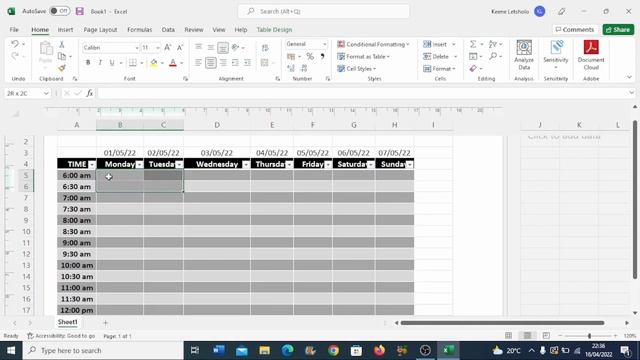Image resolution: width=640 pixels, height=360 pixels.
Task: Open the Sunday column filter dropdown
Action: tap(409, 164)
